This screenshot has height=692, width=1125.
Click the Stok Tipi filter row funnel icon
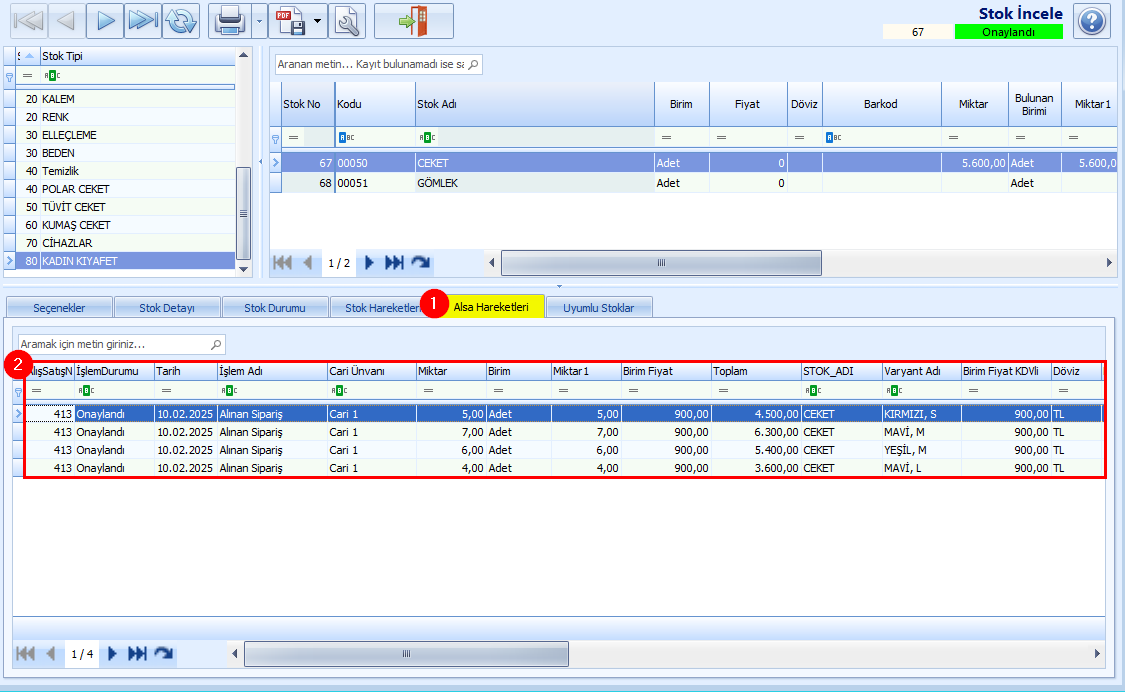tap(9, 76)
